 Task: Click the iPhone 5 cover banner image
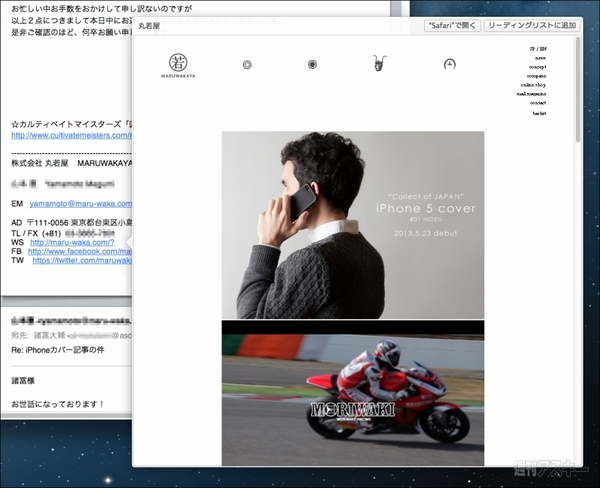point(353,225)
